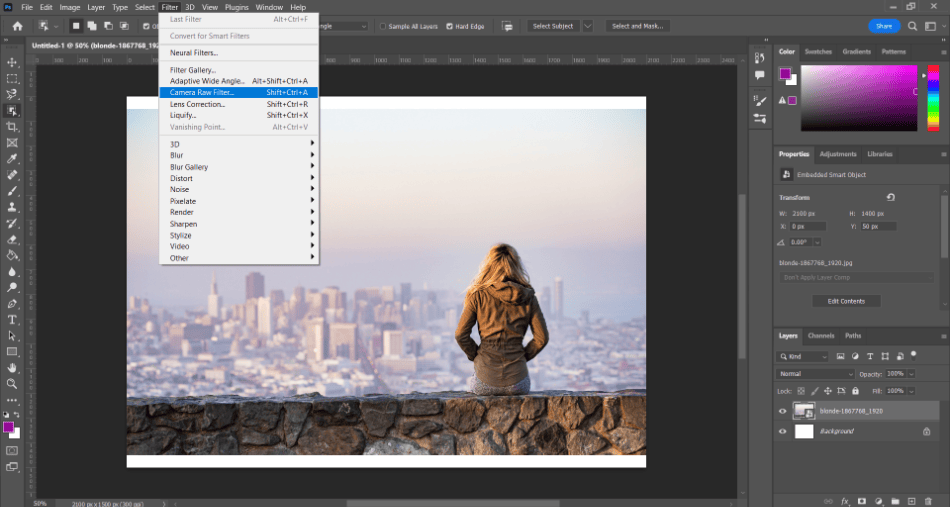The image size is (950, 507).
Task: Click the Select and Mask button
Action: point(637,26)
